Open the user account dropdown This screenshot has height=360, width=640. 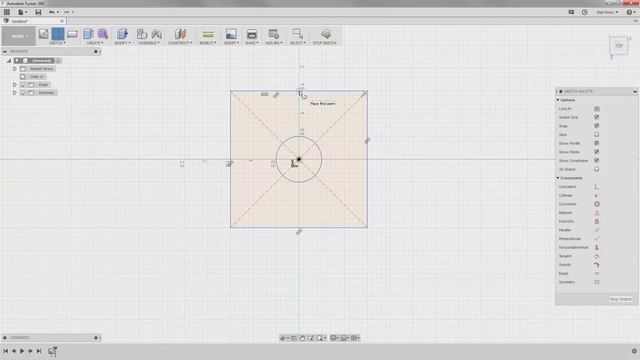pos(607,12)
